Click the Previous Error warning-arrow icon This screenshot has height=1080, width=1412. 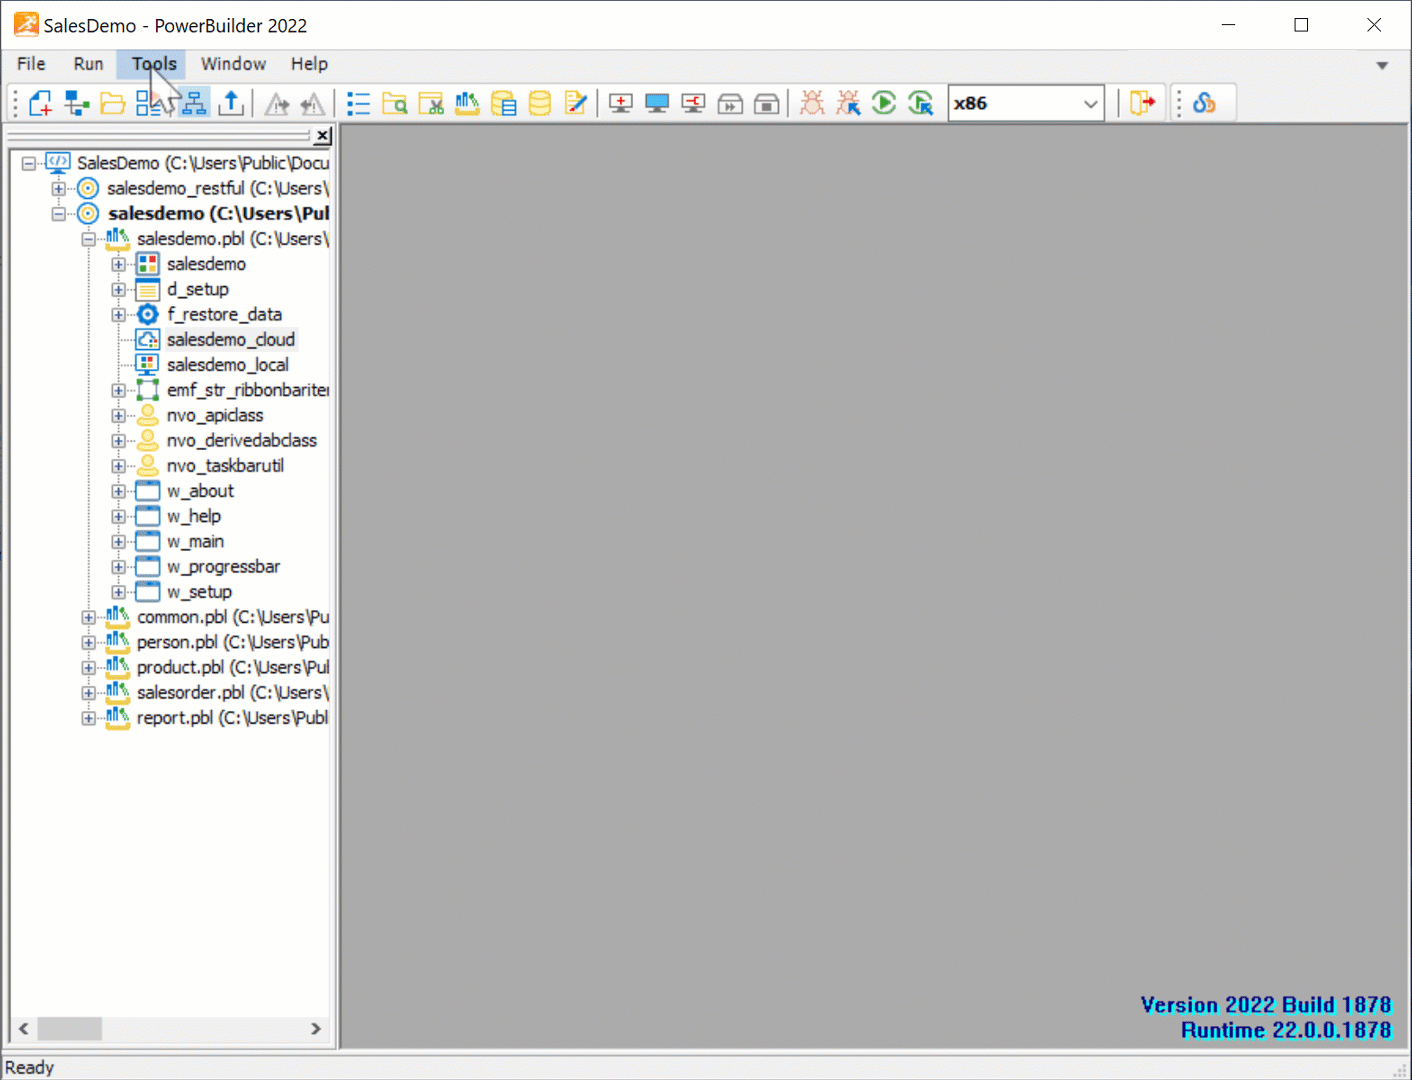[x=313, y=103]
